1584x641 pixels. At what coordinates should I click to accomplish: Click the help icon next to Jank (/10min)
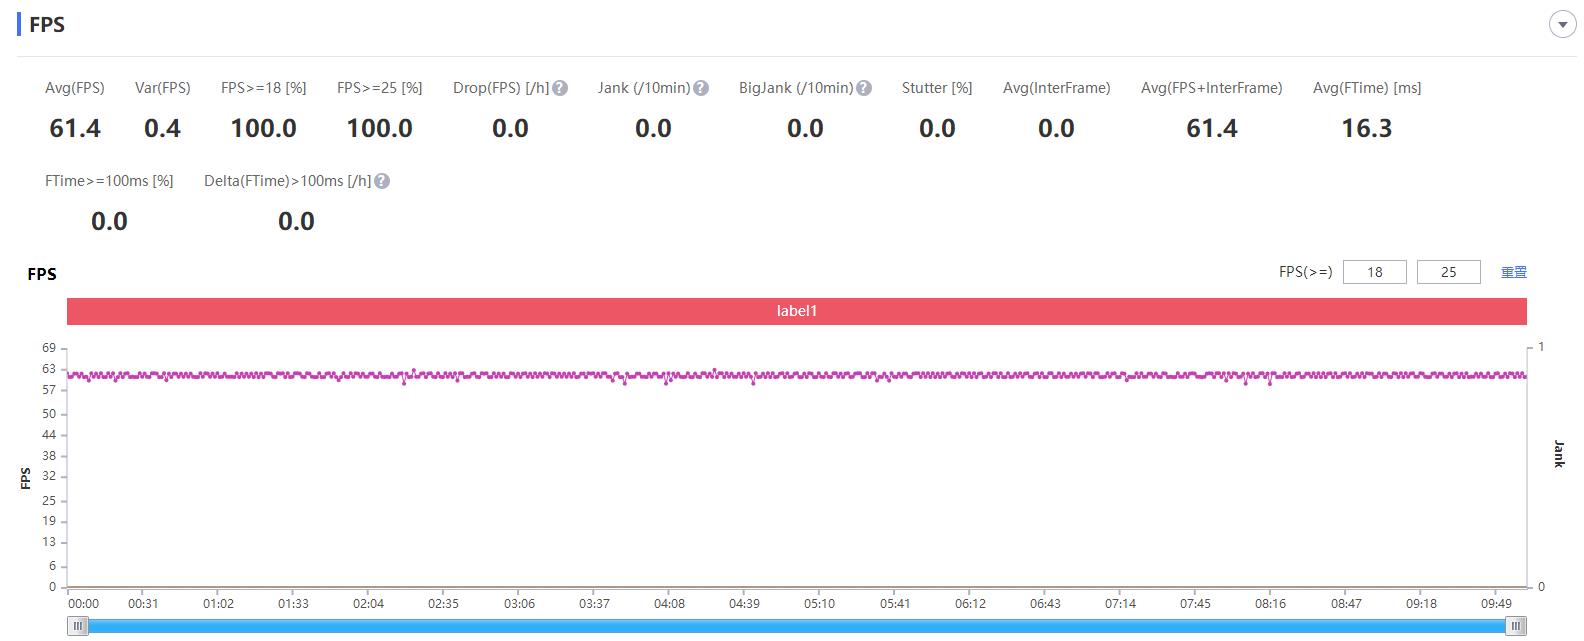coord(701,88)
